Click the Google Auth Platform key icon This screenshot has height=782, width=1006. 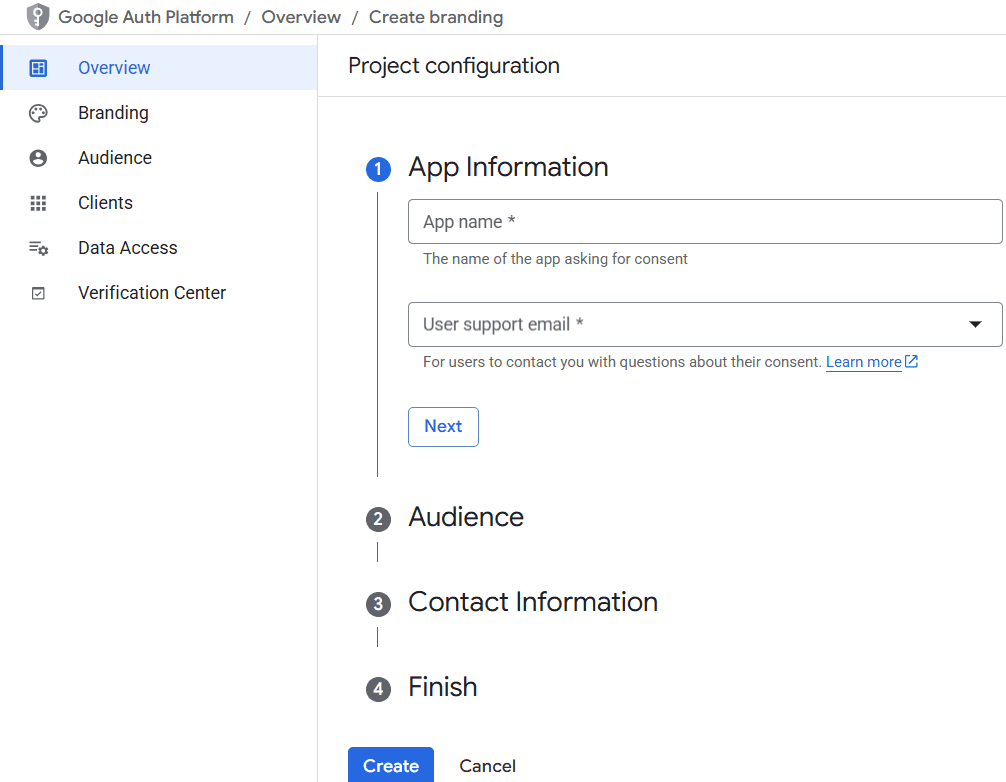tap(36, 16)
